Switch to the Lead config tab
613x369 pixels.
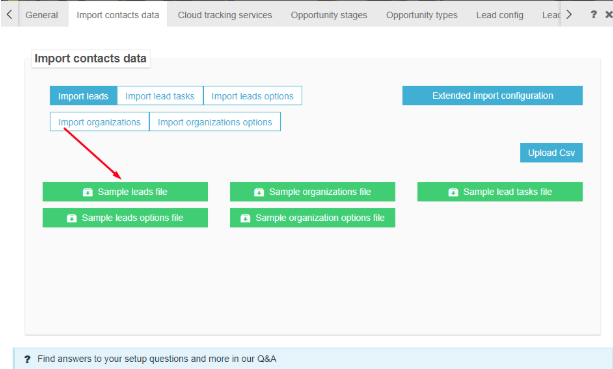[x=500, y=15]
